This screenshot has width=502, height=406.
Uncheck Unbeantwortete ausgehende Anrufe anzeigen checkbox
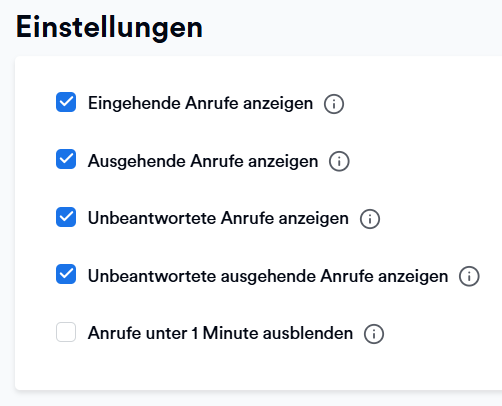(x=66, y=274)
